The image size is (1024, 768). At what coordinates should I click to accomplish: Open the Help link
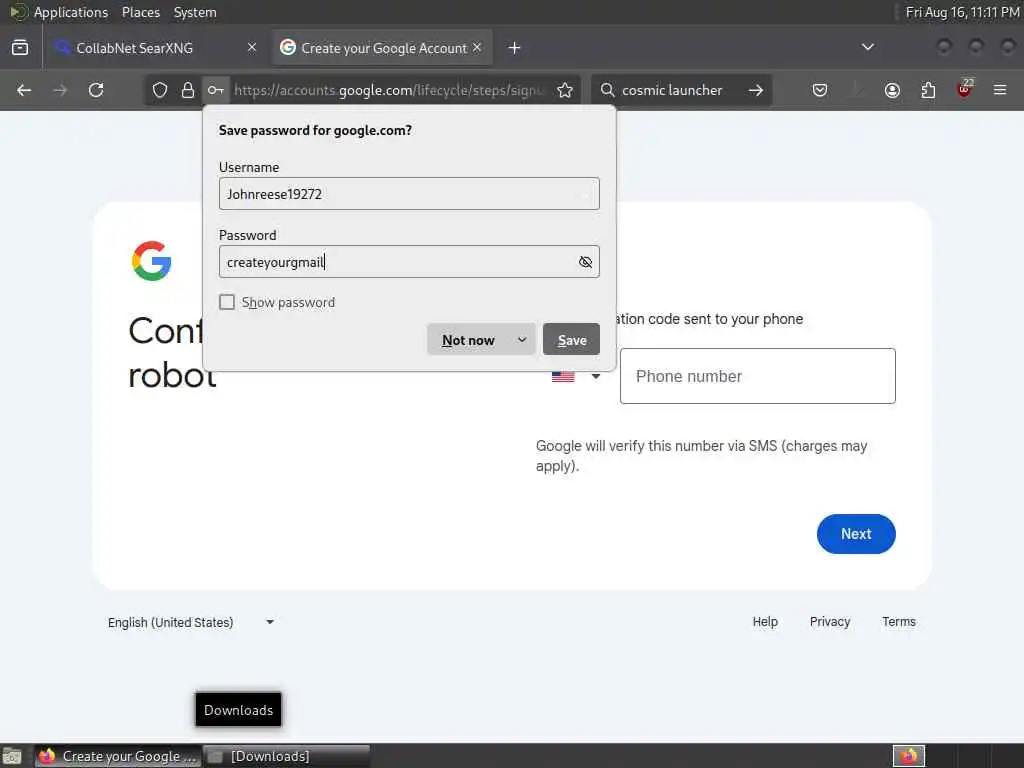tap(765, 622)
